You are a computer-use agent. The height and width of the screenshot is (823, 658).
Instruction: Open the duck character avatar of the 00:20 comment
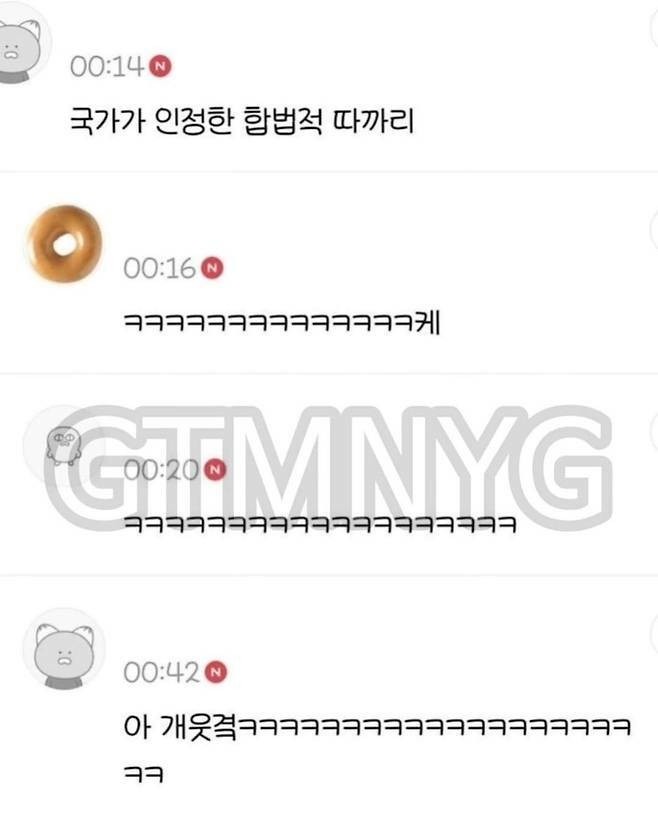coord(64,445)
